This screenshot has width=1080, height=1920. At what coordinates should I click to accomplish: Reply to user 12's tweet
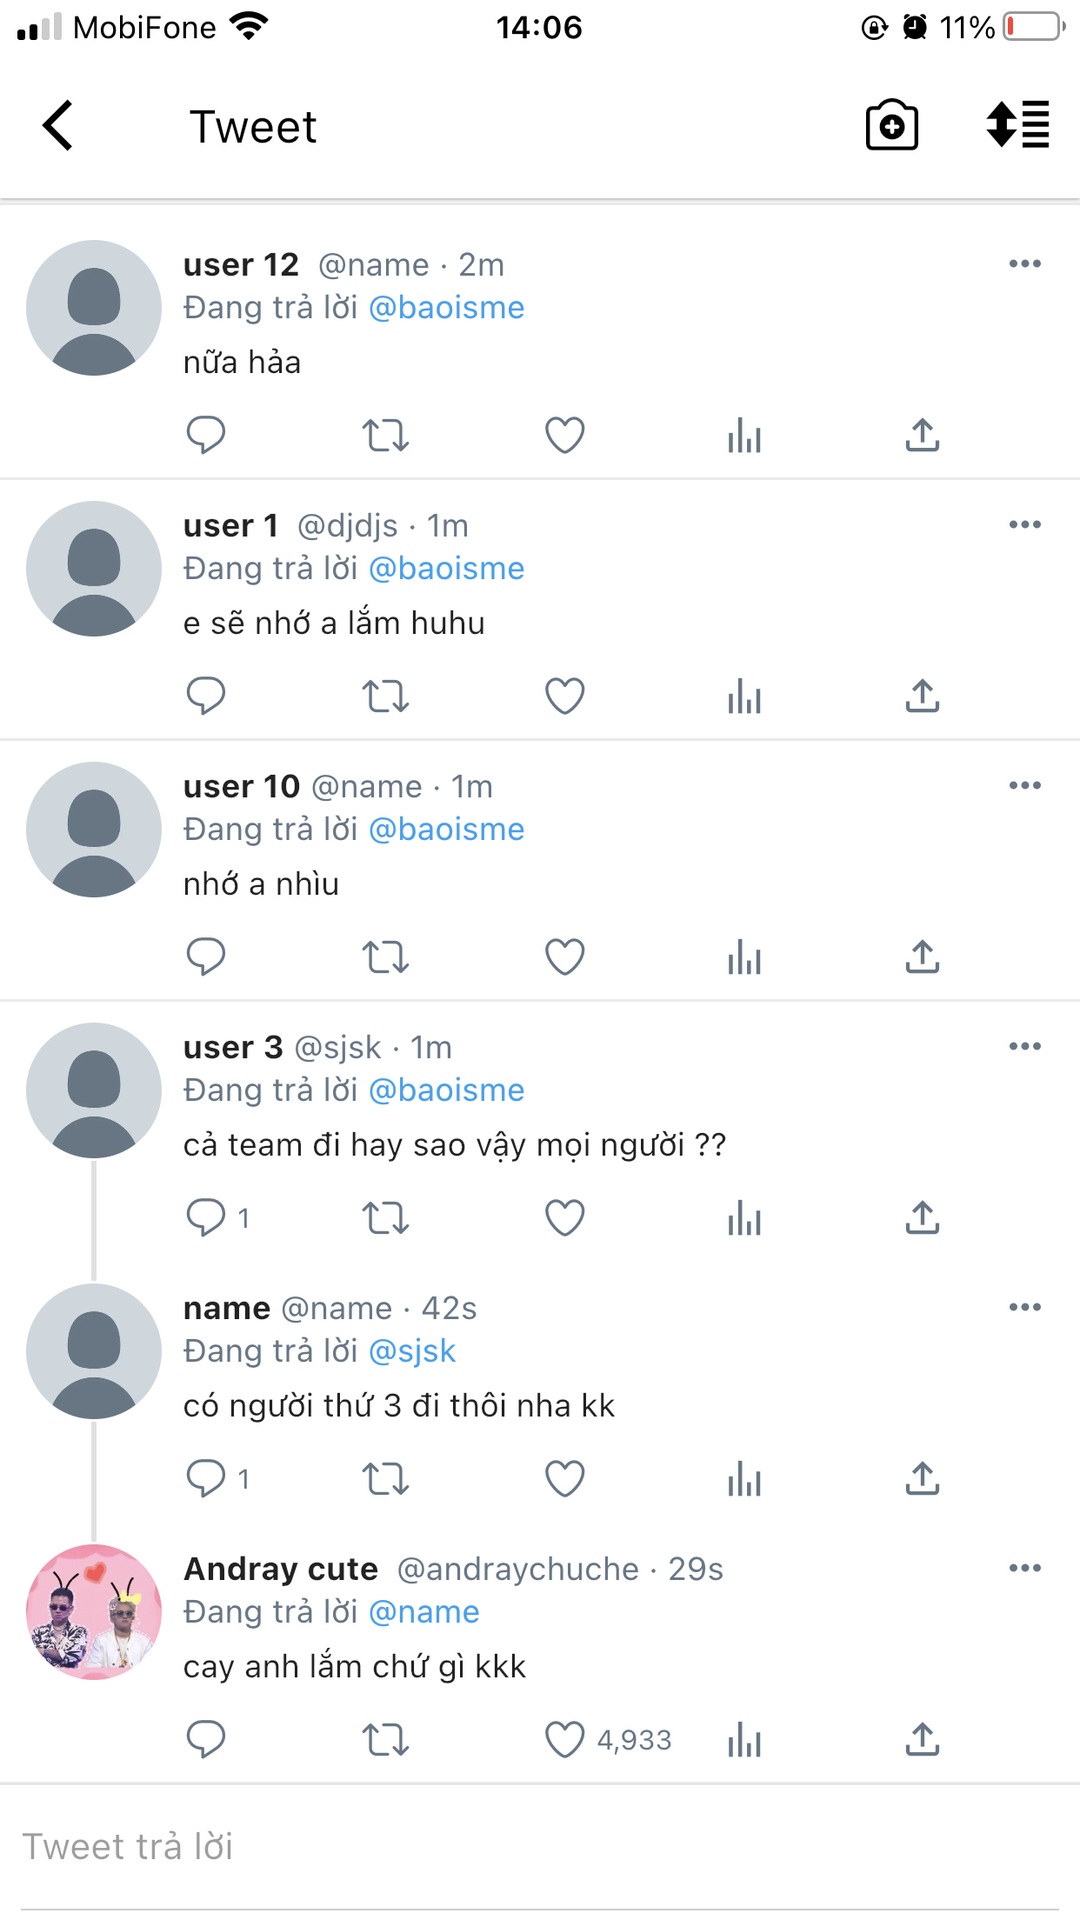206,435
